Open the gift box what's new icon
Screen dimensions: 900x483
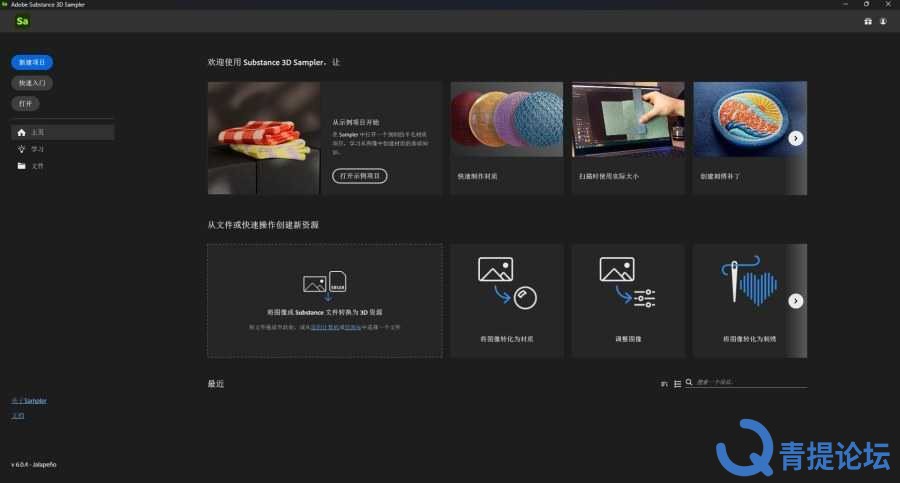coord(868,21)
